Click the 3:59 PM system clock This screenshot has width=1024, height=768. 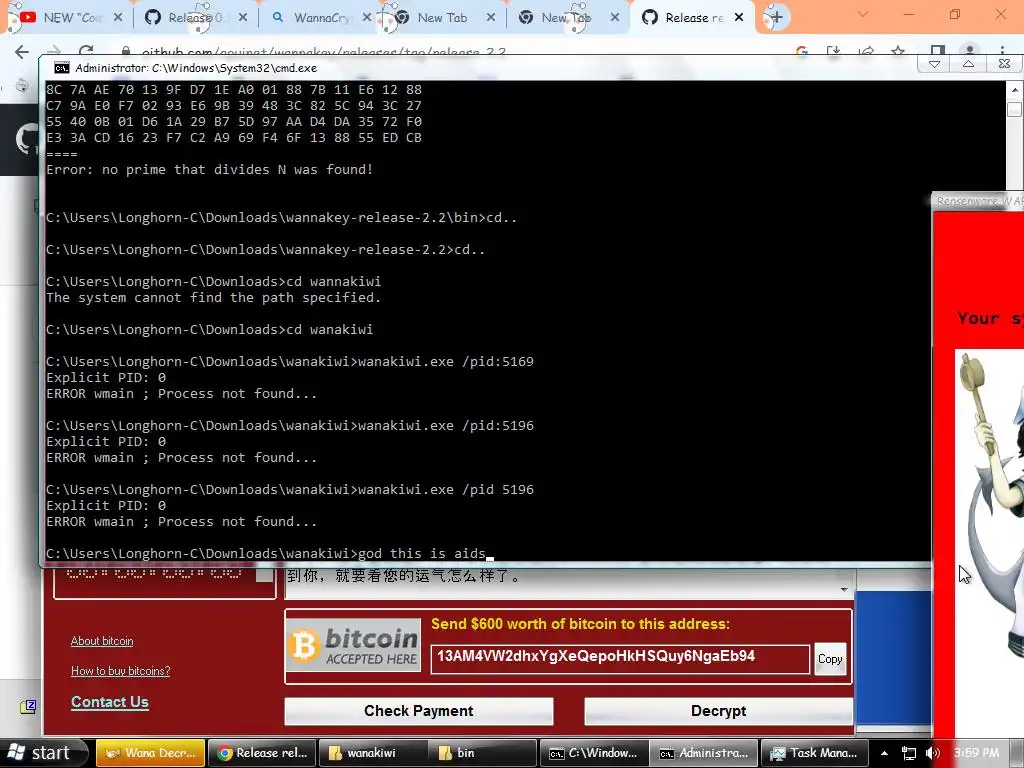click(976, 753)
